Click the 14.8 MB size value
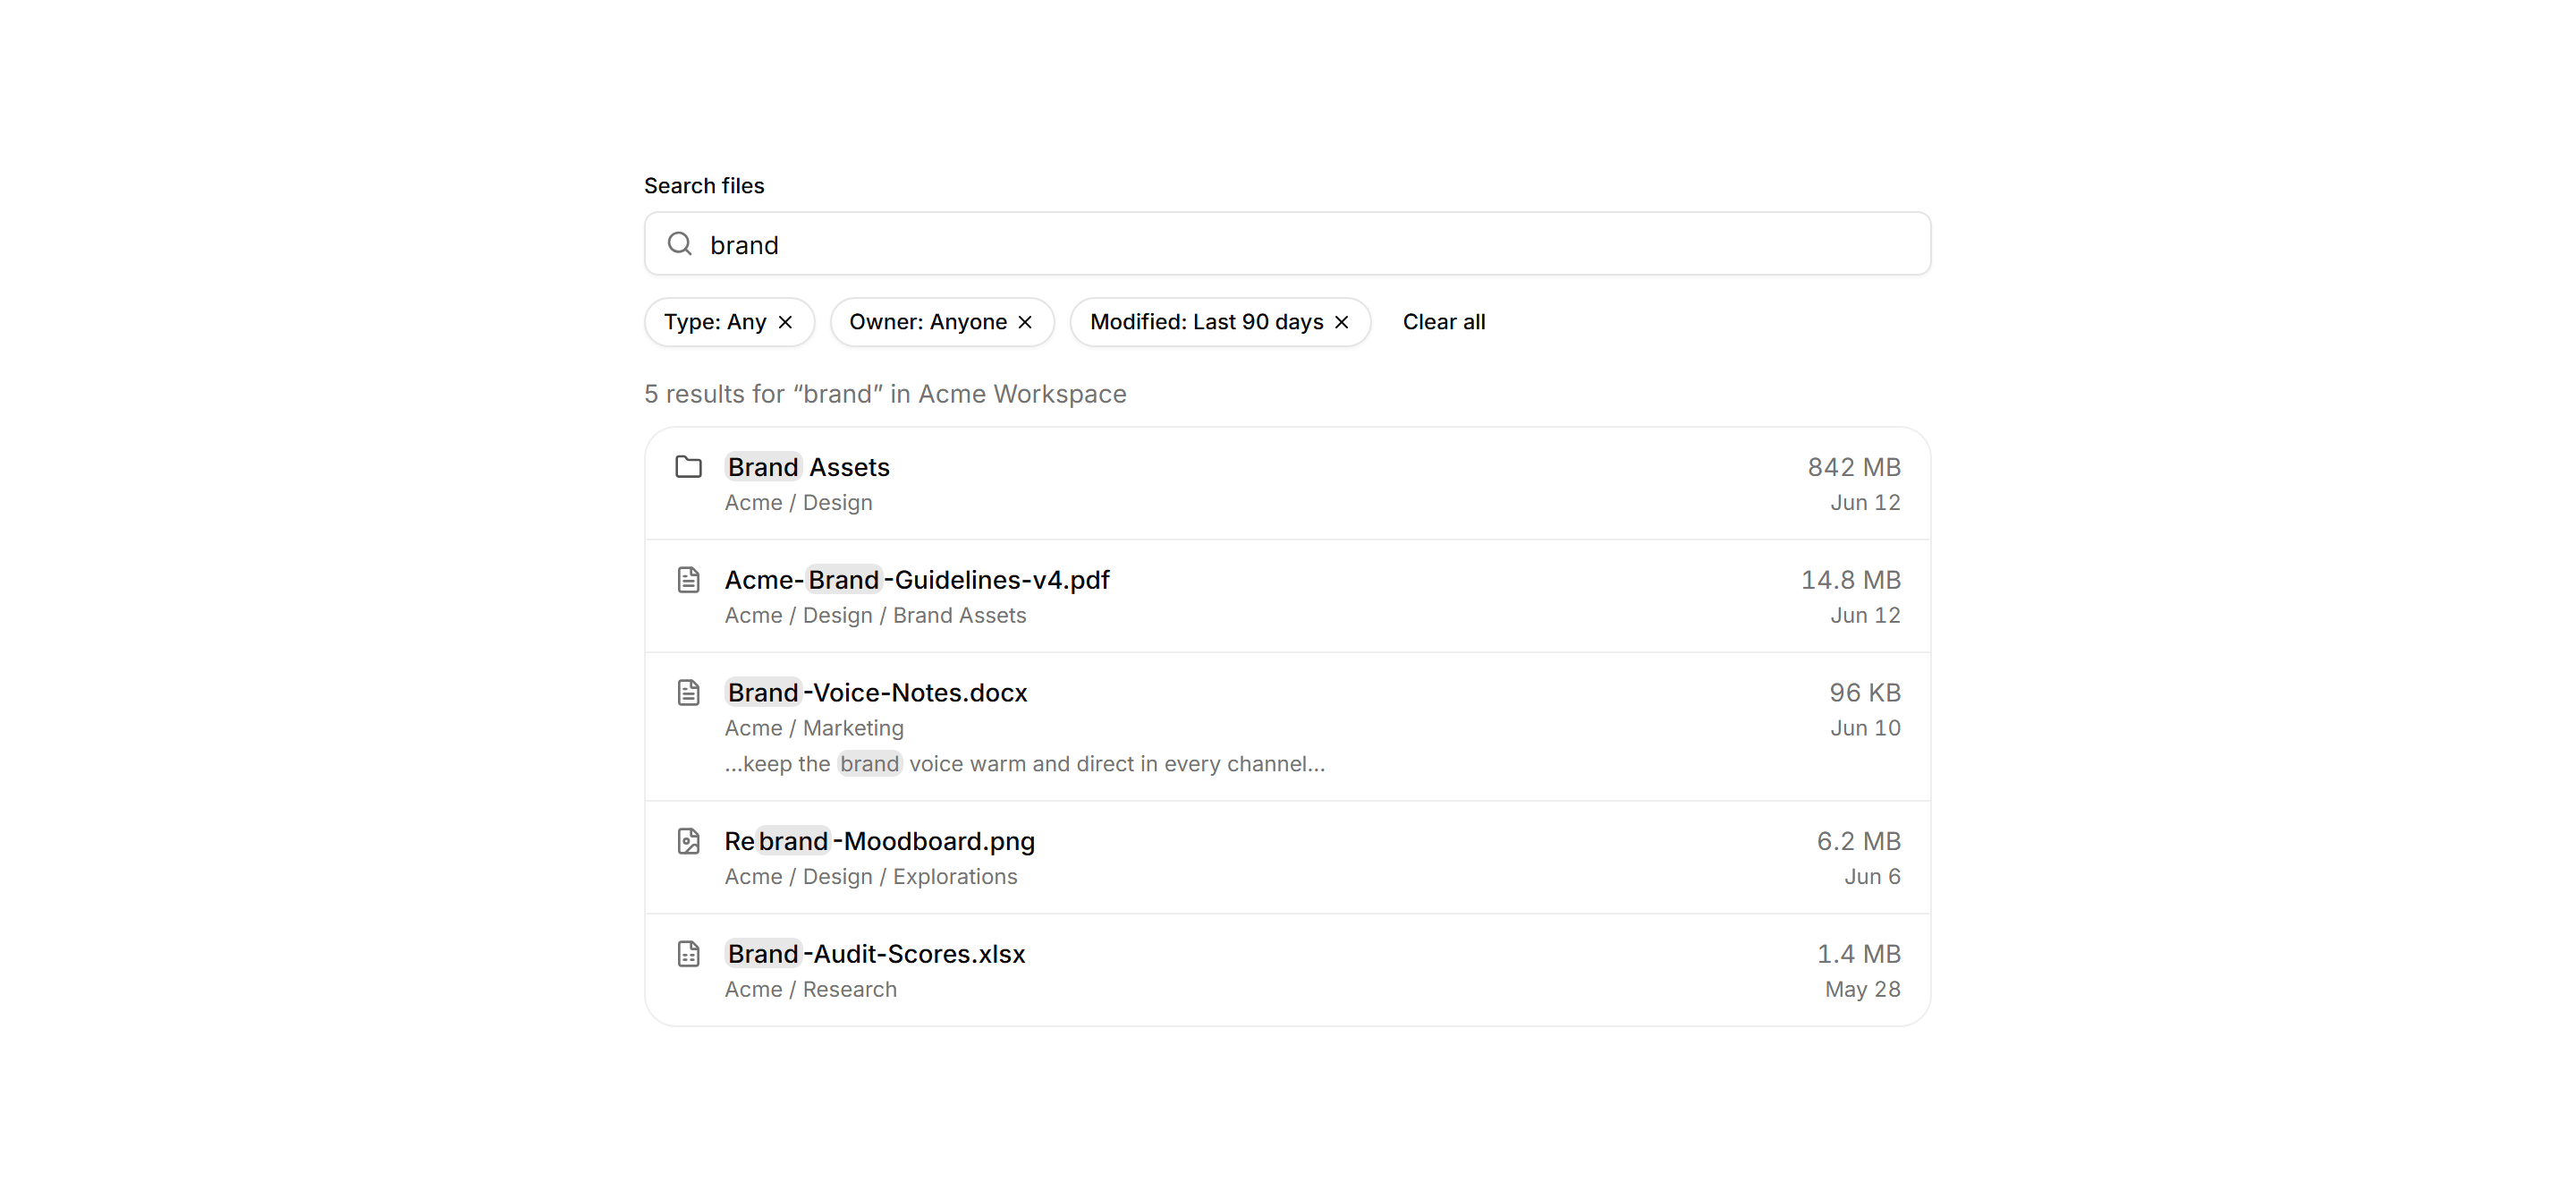The image size is (2576, 1199). click(x=1851, y=580)
